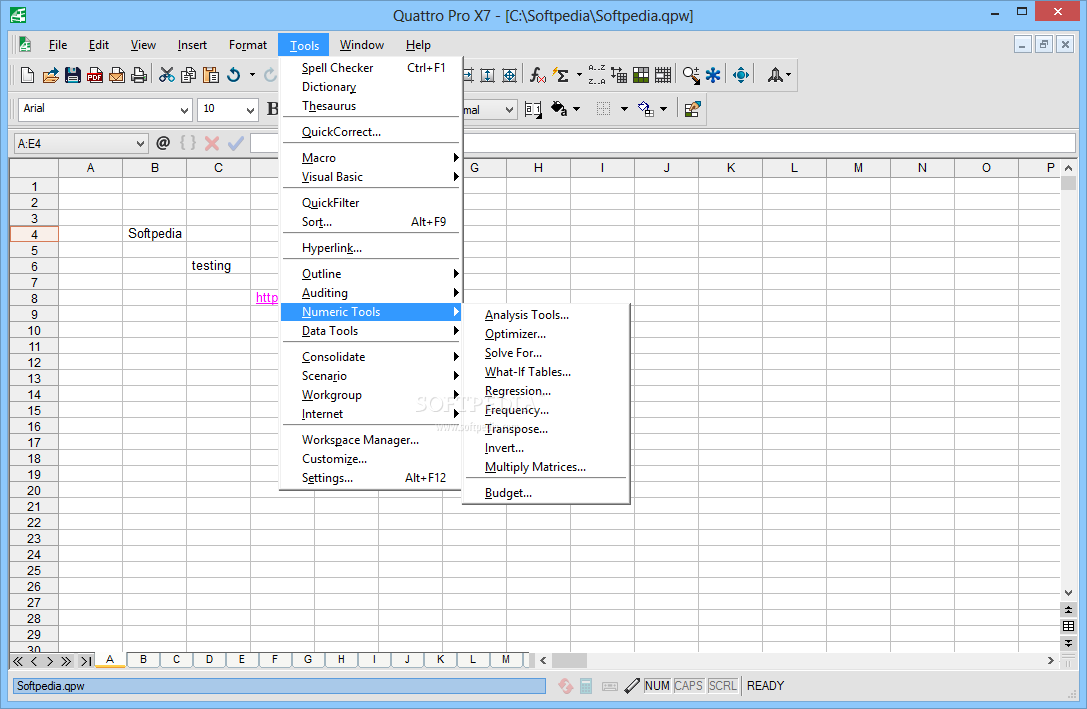1087x709 pixels.
Task: Click the calculator icon in status bar
Action: point(586,686)
